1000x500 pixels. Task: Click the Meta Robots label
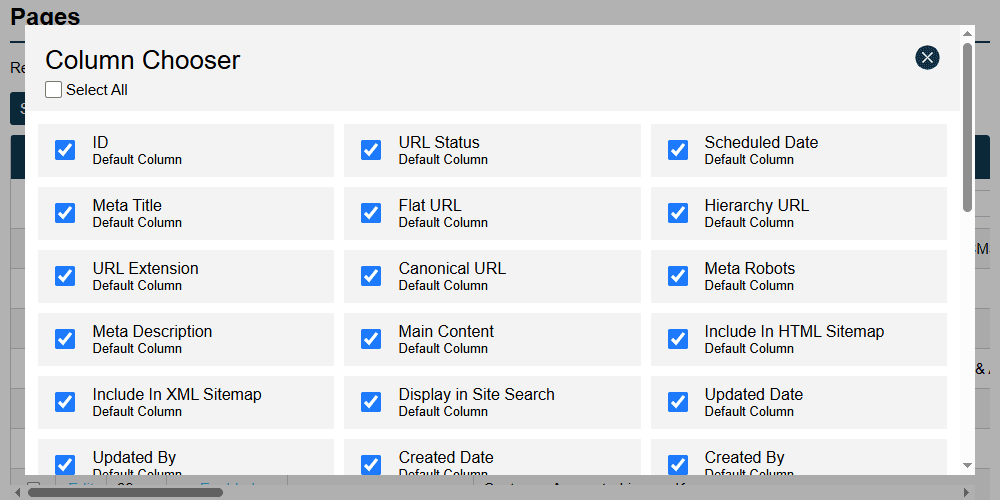(x=749, y=268)
